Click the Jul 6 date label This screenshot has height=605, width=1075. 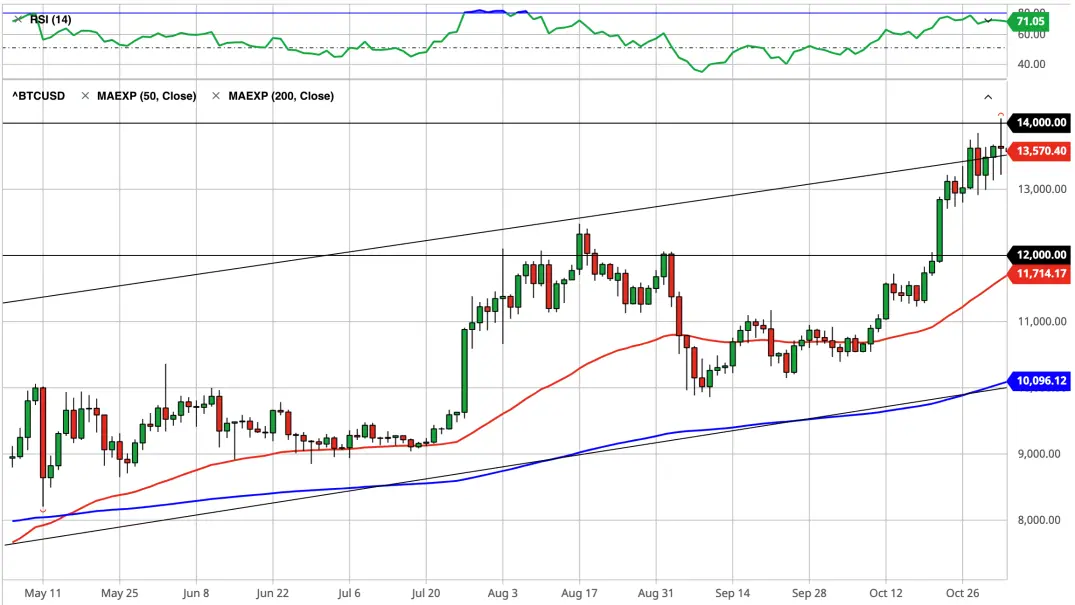[x=349, y=593]
